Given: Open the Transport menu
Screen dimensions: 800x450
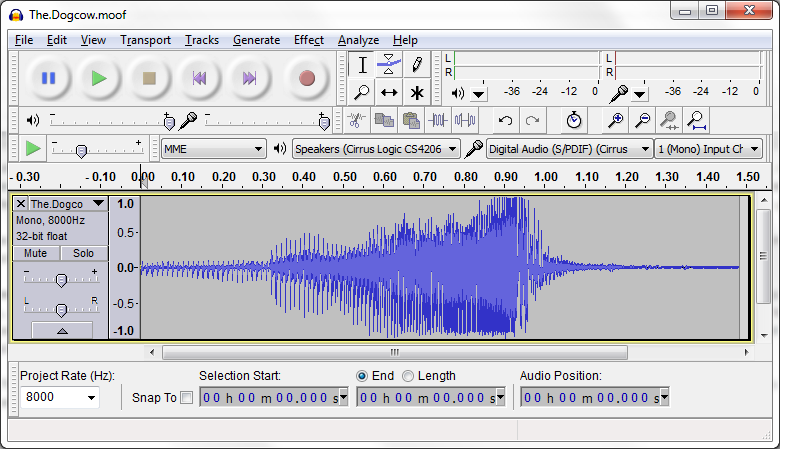Looking at the screenshot, I should 145,40.
